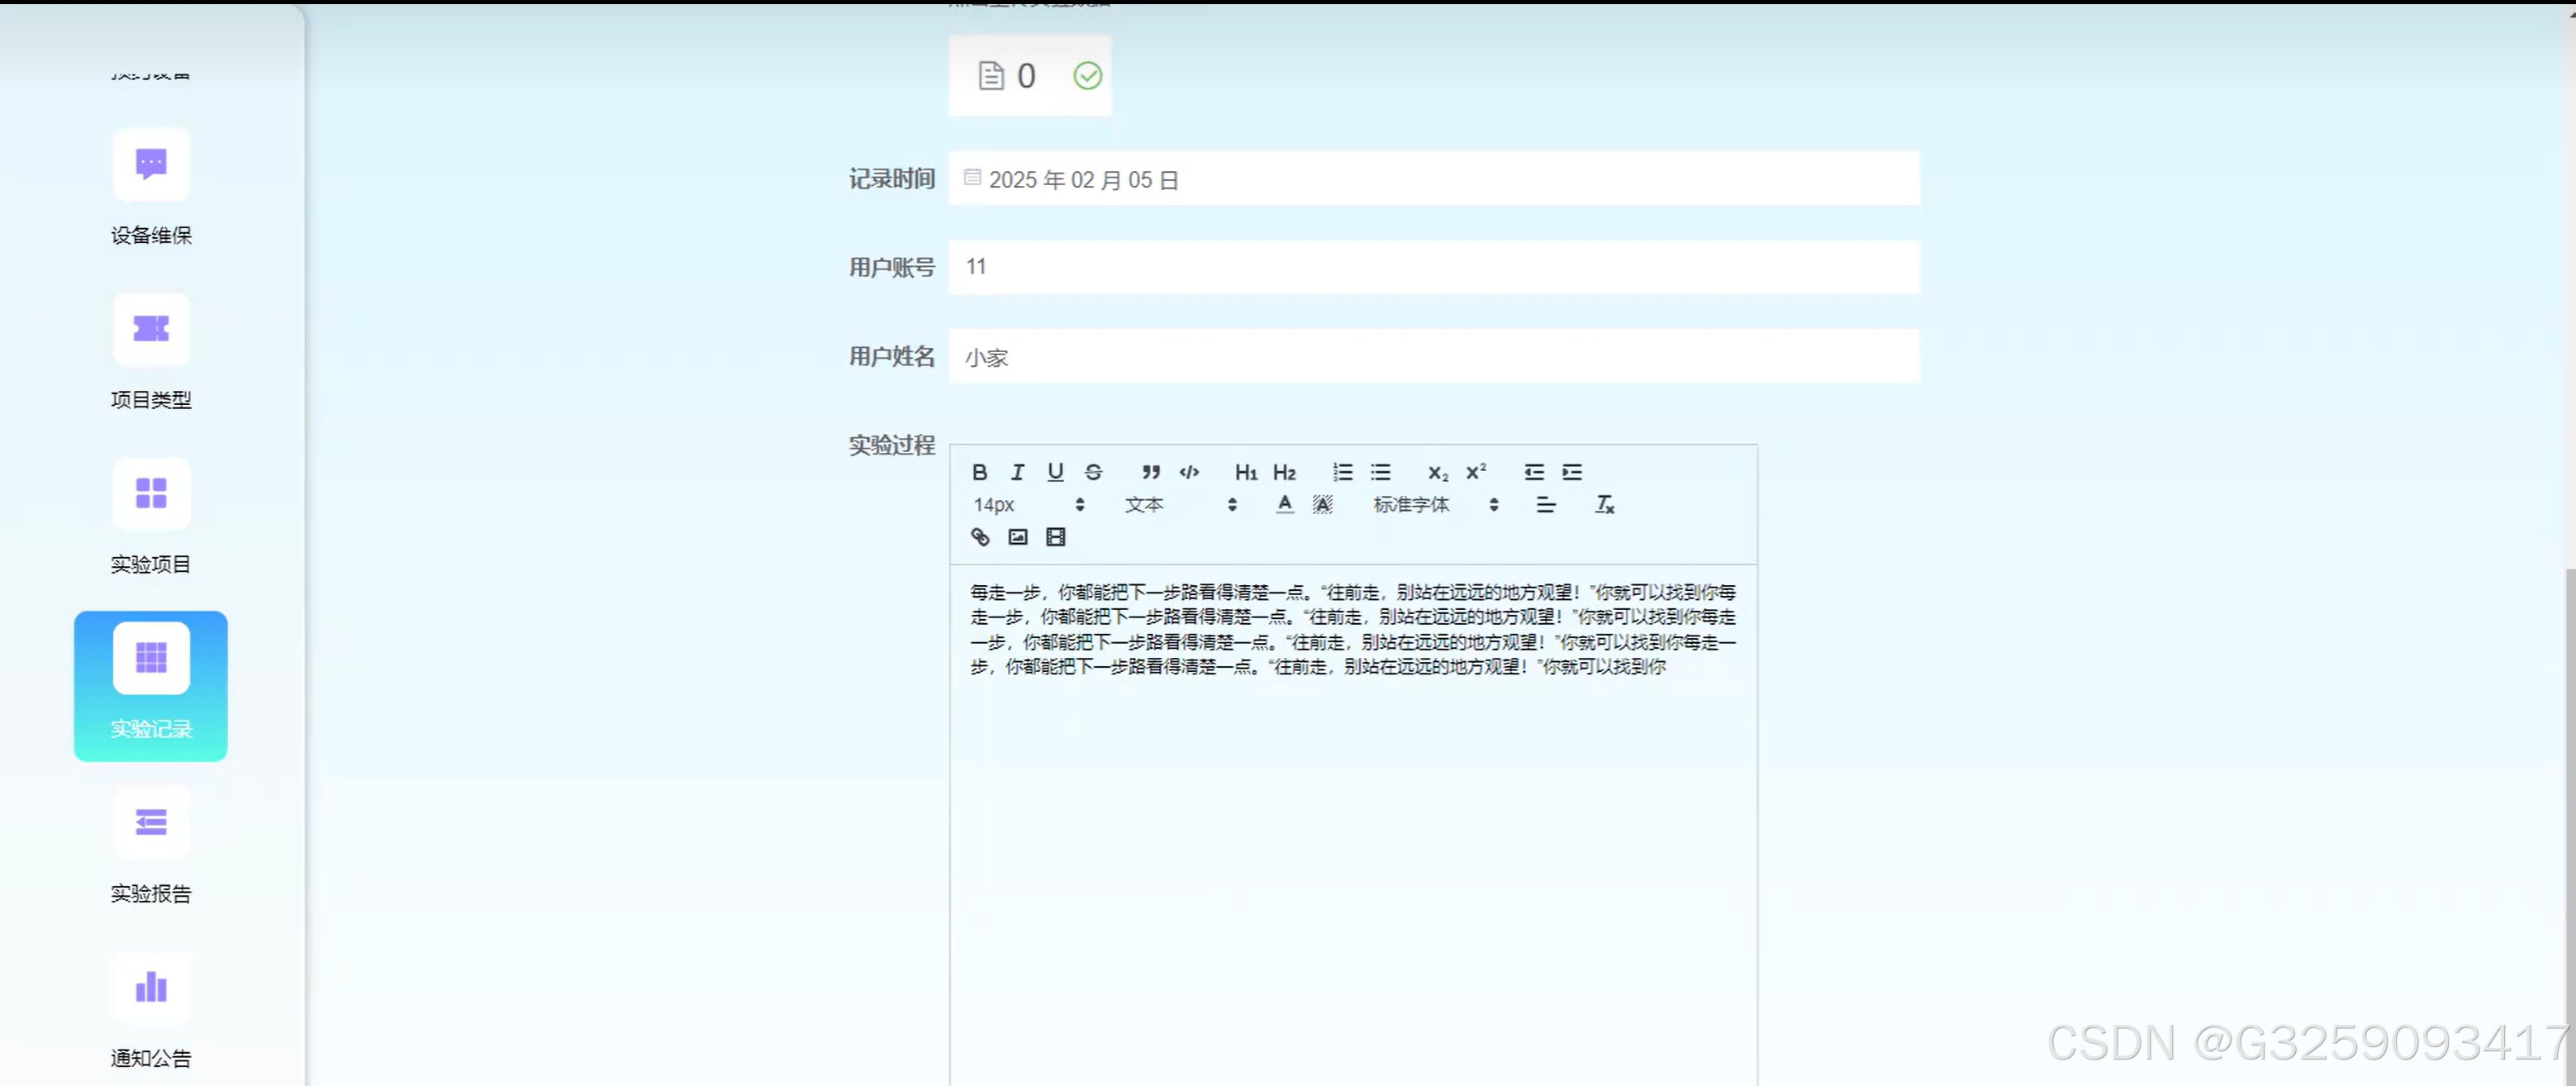This screenshot has height=1086, width=2576.
Task: Insert a hyperlink in the editor
Action: coord(979,537)
